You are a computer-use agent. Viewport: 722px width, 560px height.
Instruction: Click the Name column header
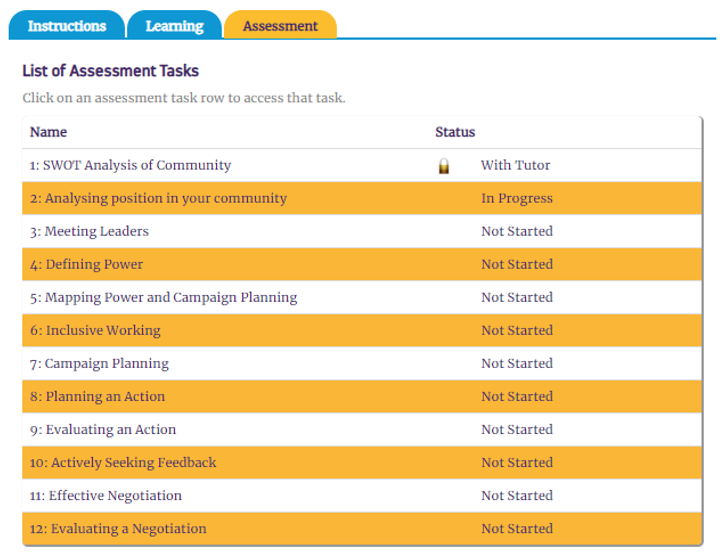[49, 132]
